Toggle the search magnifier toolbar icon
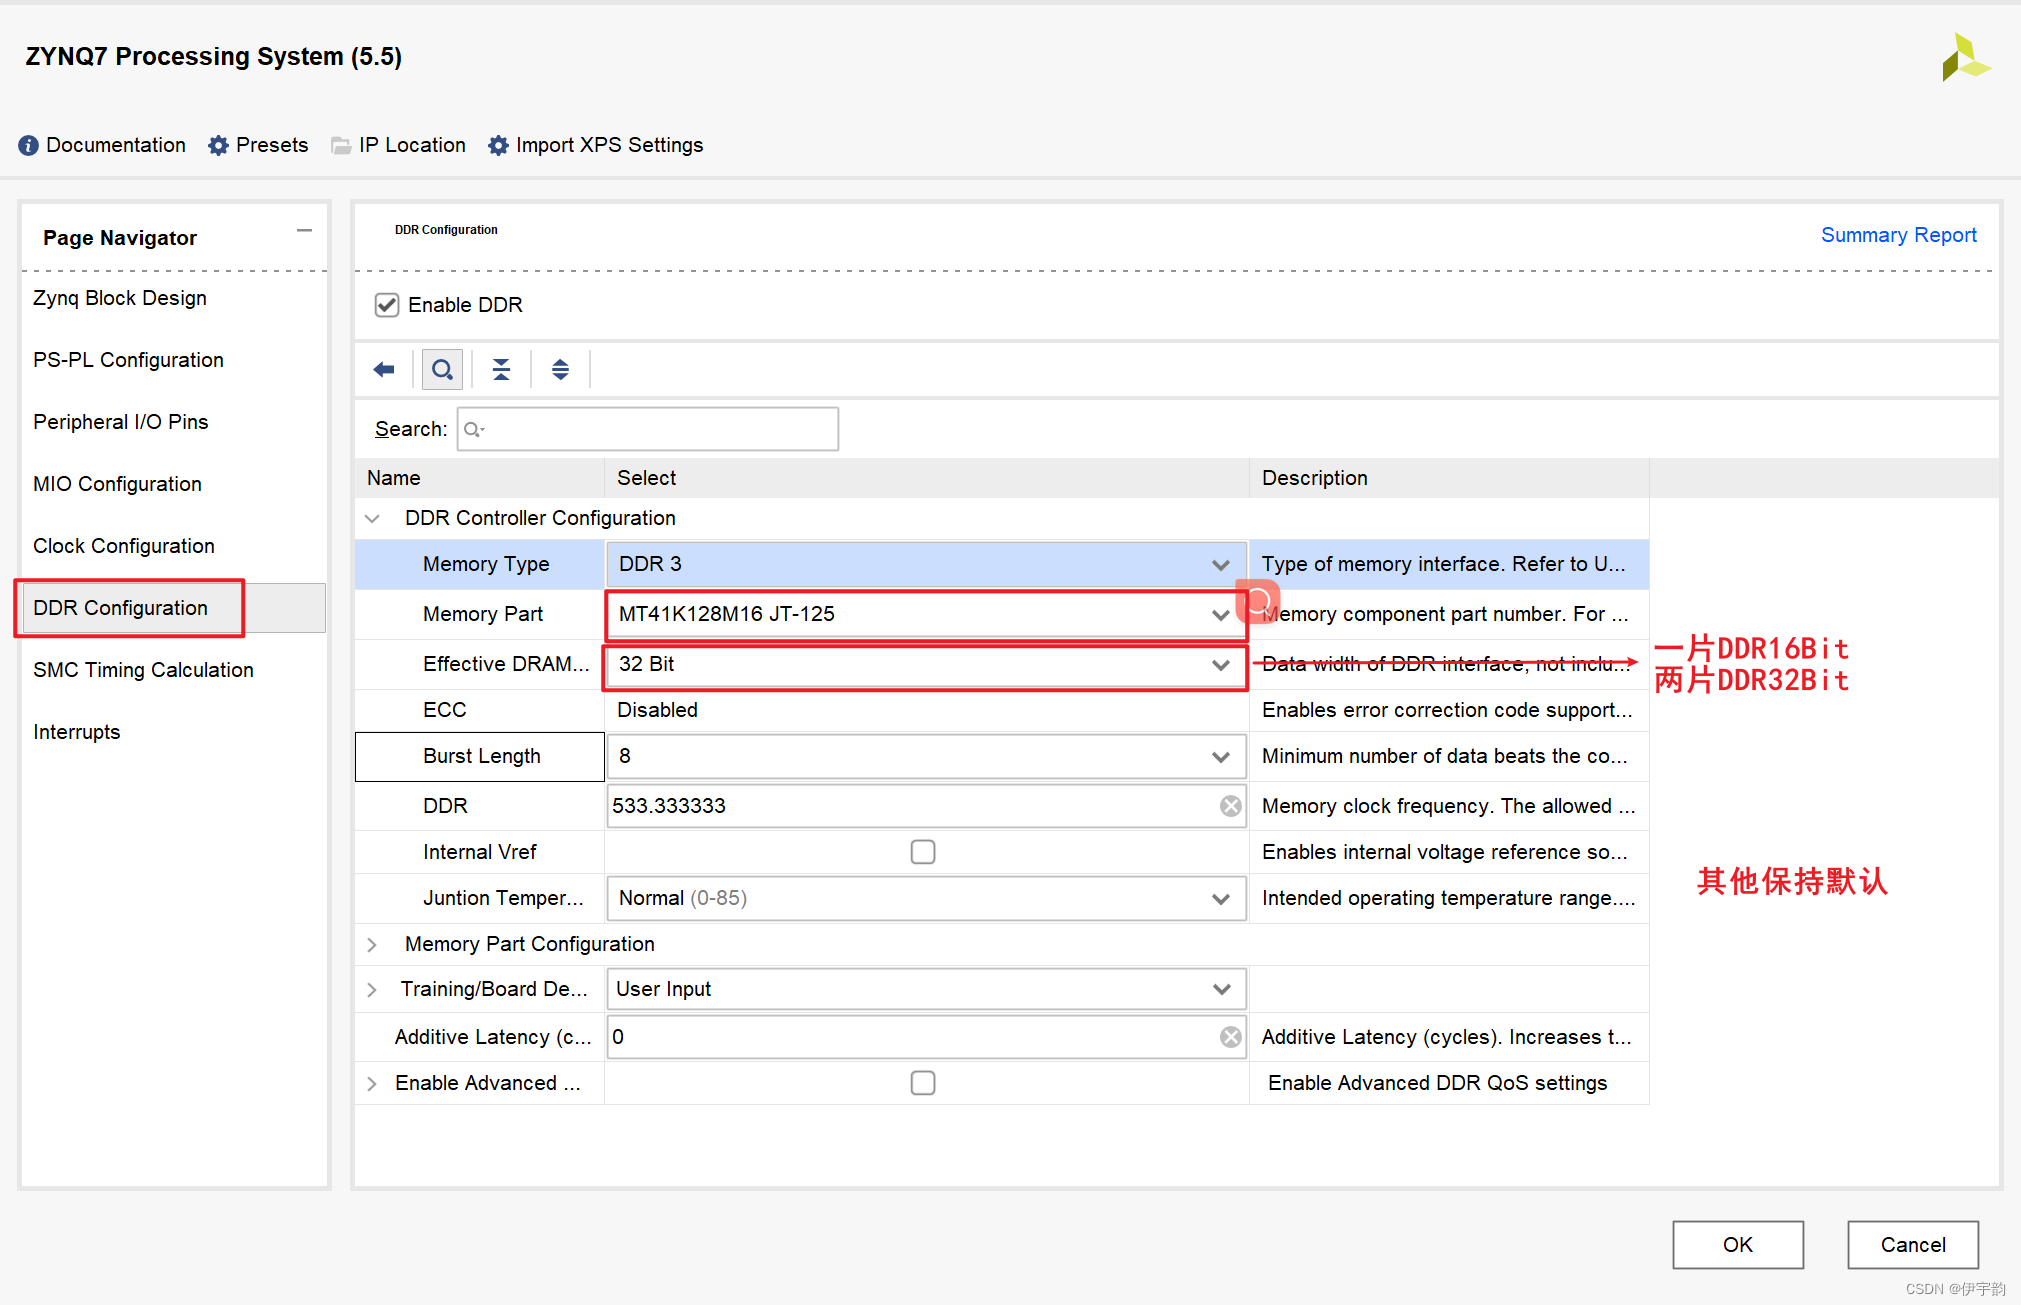This screenshot has height=1305, width=2021. 442,370
